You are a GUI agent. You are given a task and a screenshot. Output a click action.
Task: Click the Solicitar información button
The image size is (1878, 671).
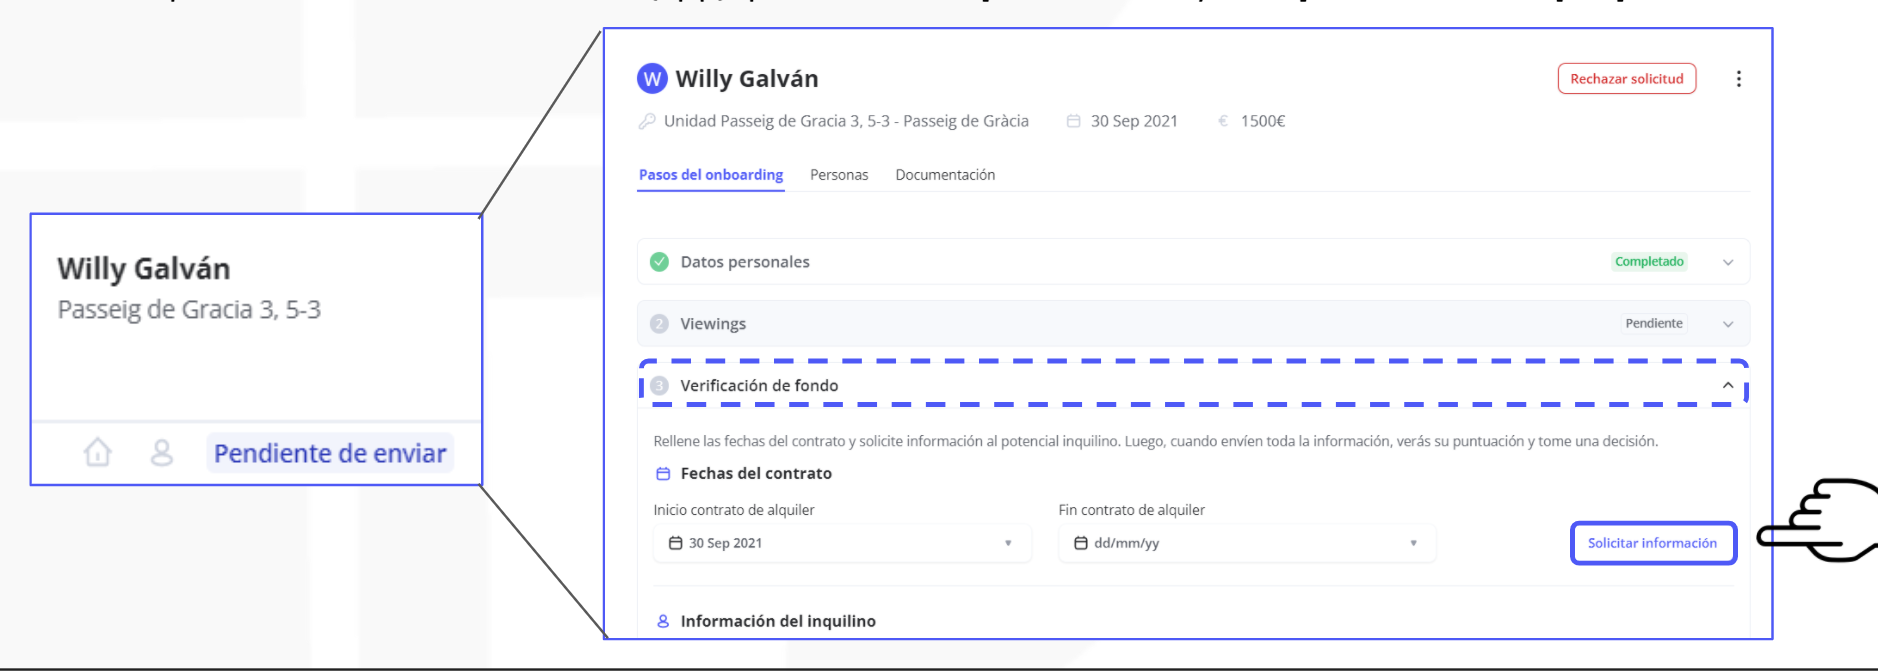1652,543
